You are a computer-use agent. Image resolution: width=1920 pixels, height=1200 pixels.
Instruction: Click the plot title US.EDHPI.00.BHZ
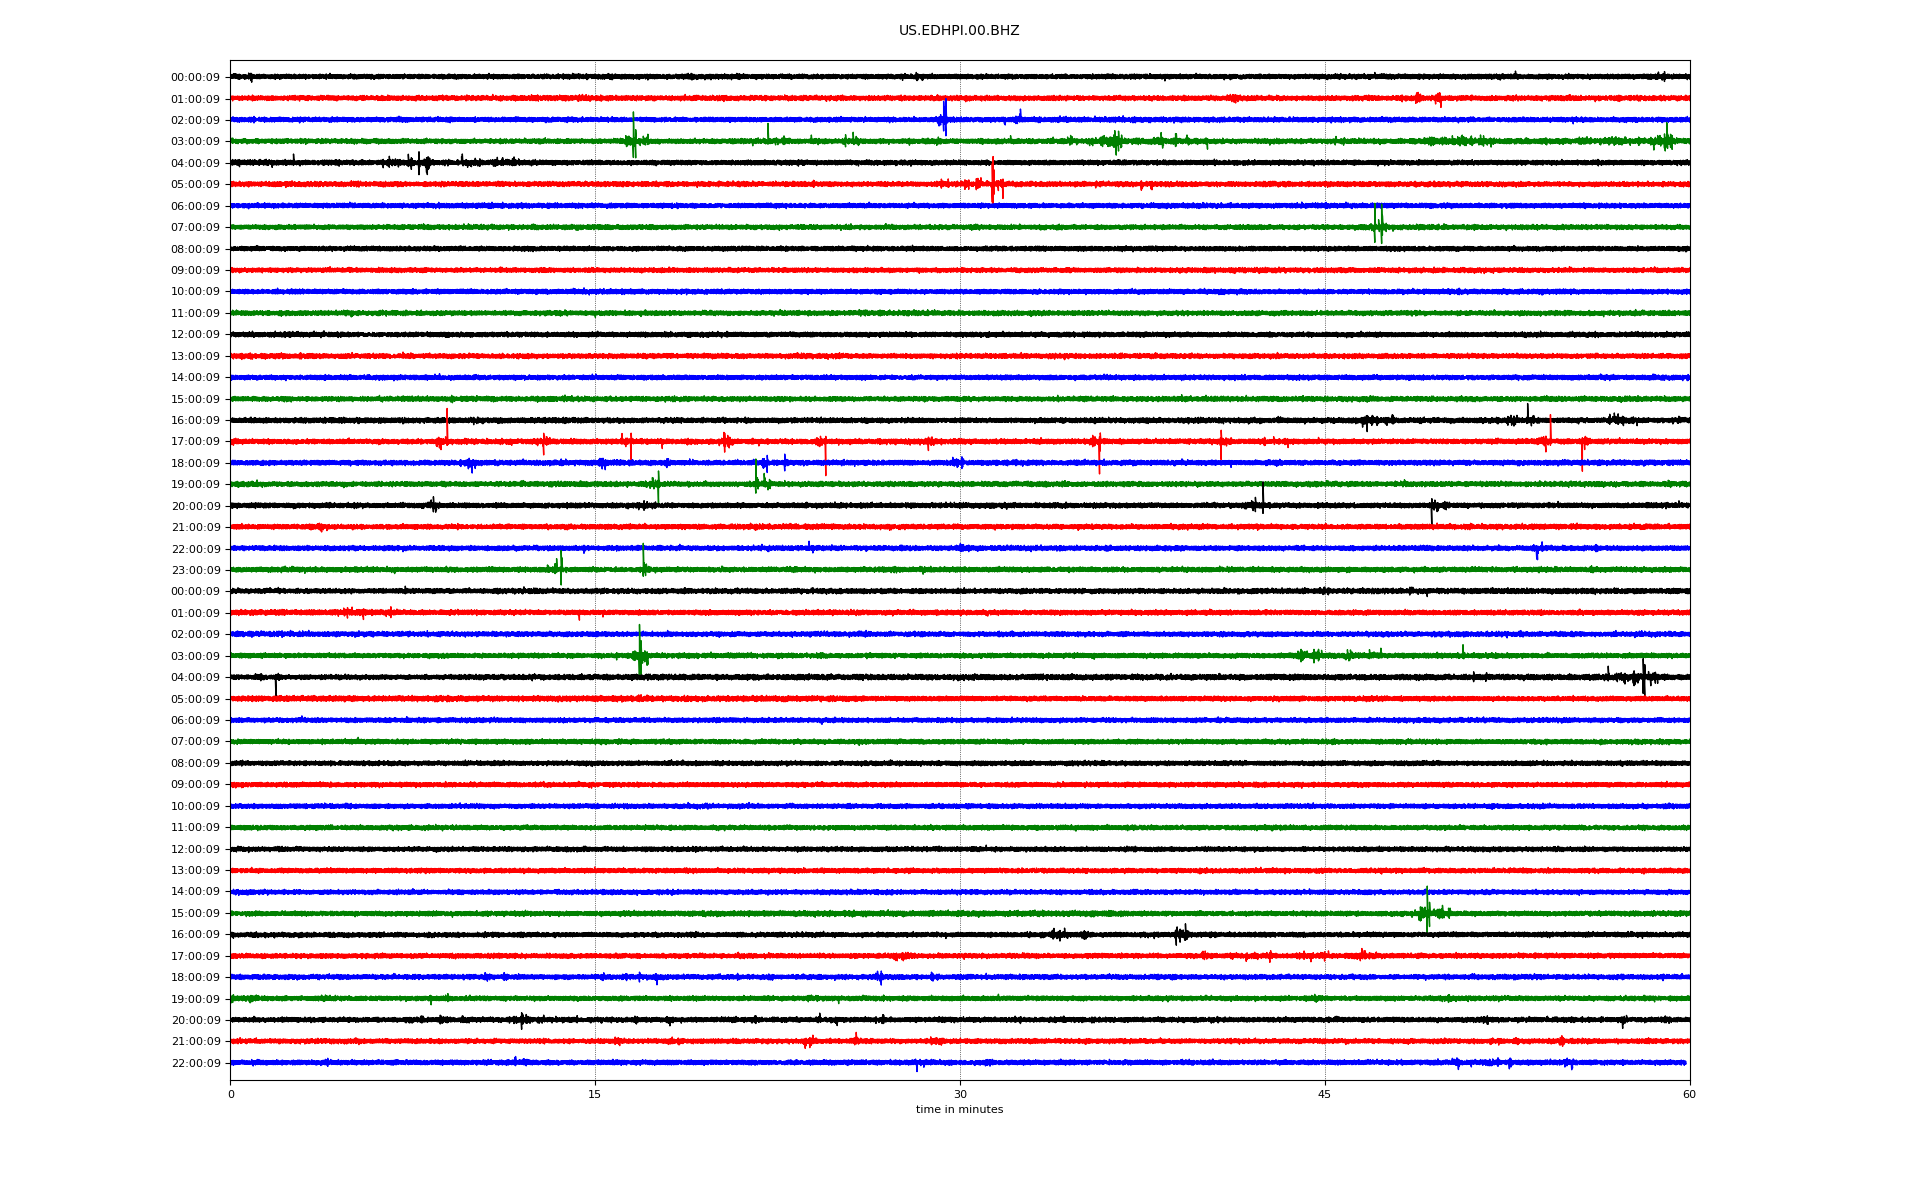[x=958, y=31]
